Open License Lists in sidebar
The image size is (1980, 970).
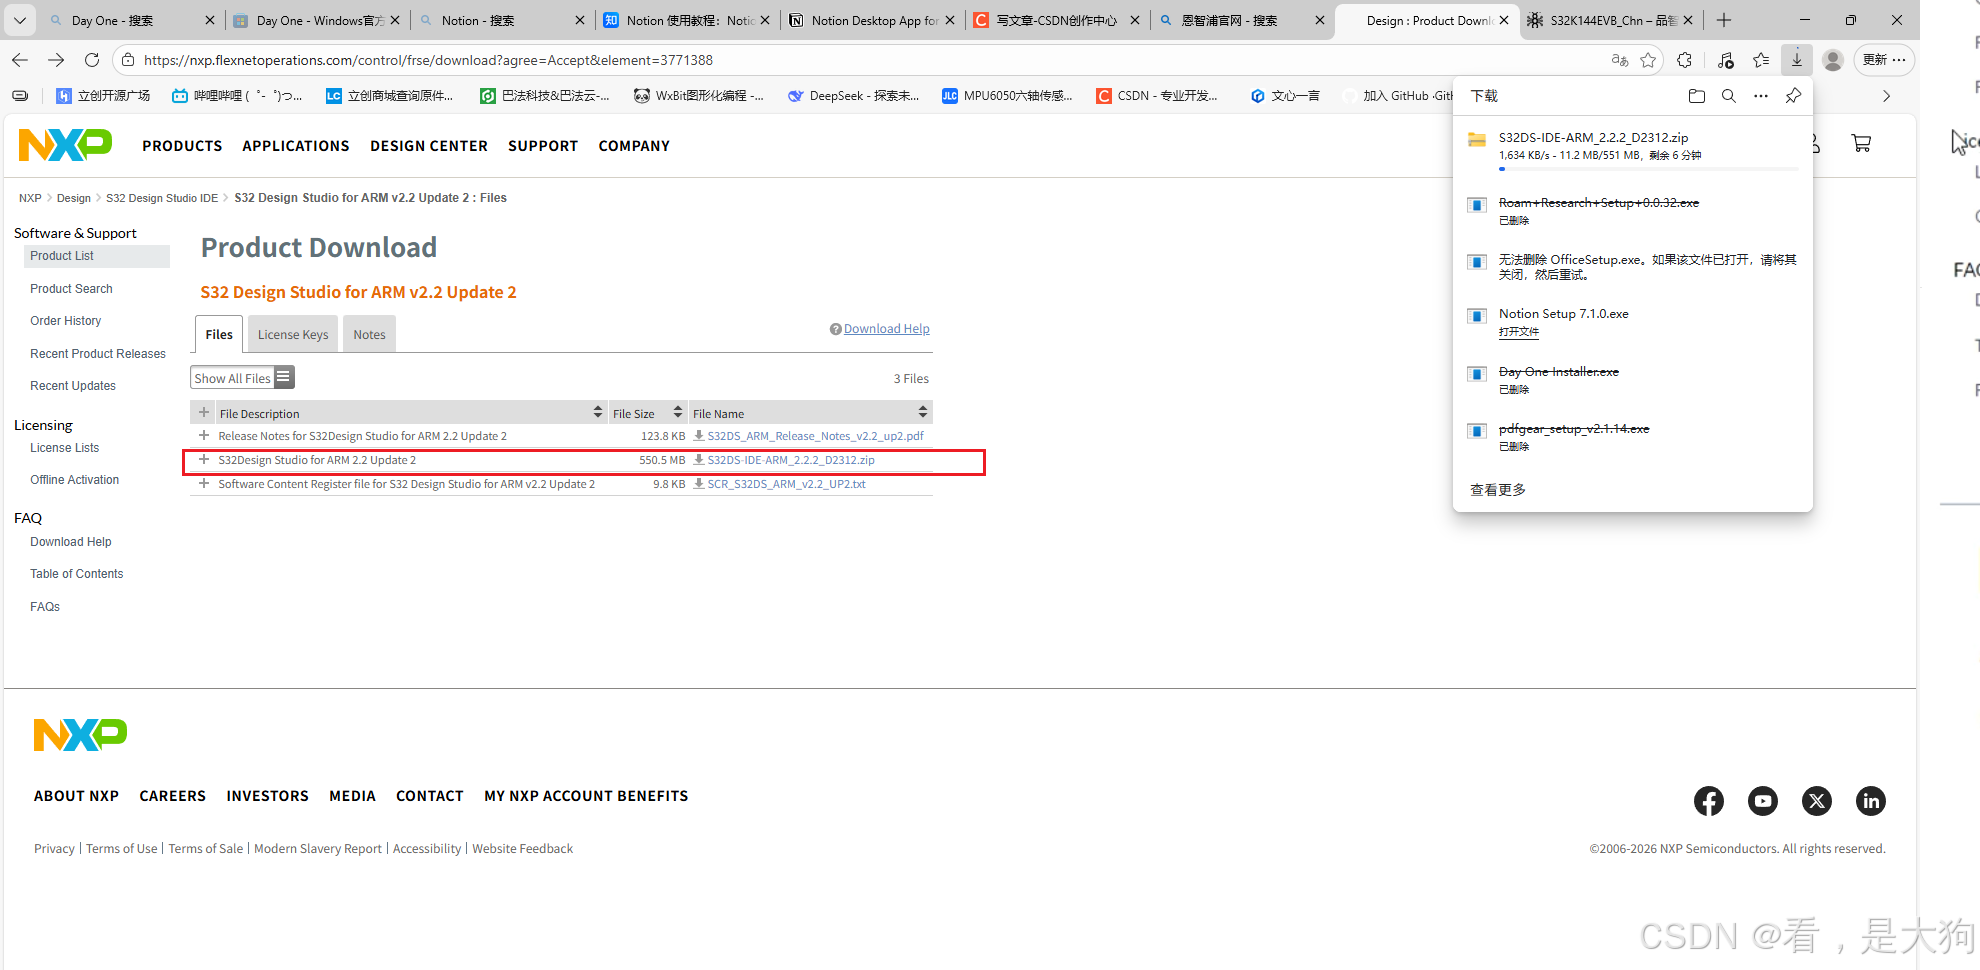click(64, 448)
